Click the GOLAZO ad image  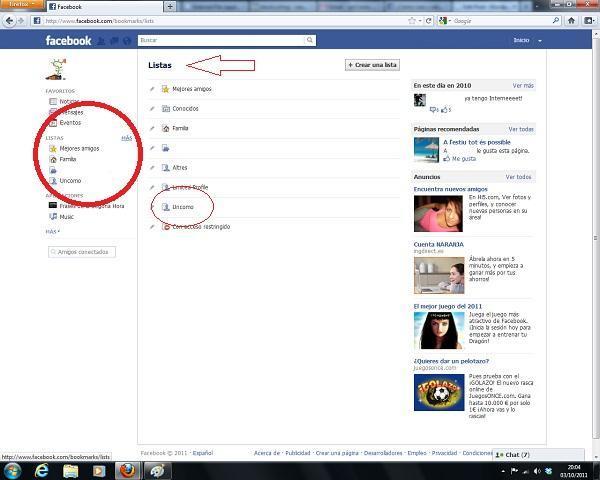pyautogui.click(x=439, y=393)
